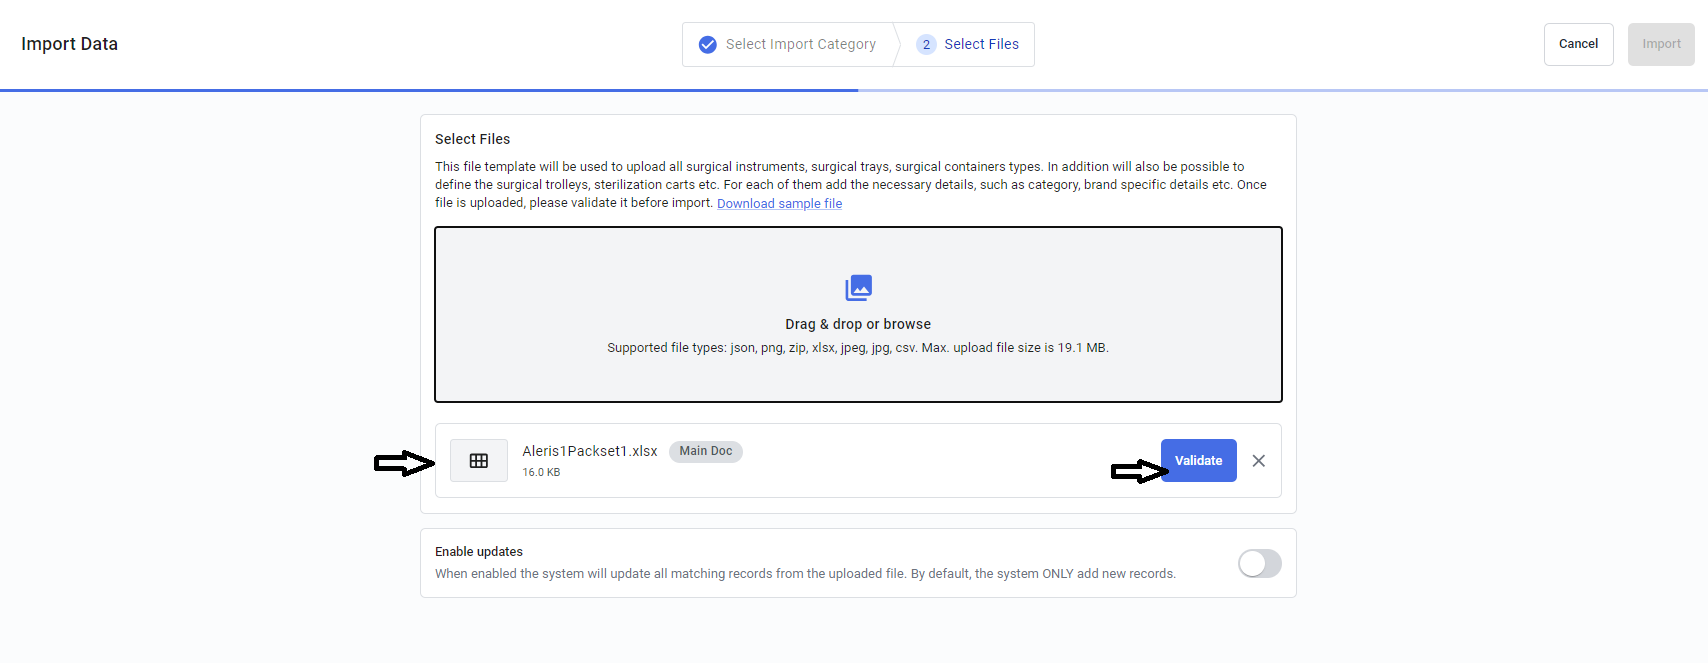Click the step 2 number badge

click(x=926, y=45)
